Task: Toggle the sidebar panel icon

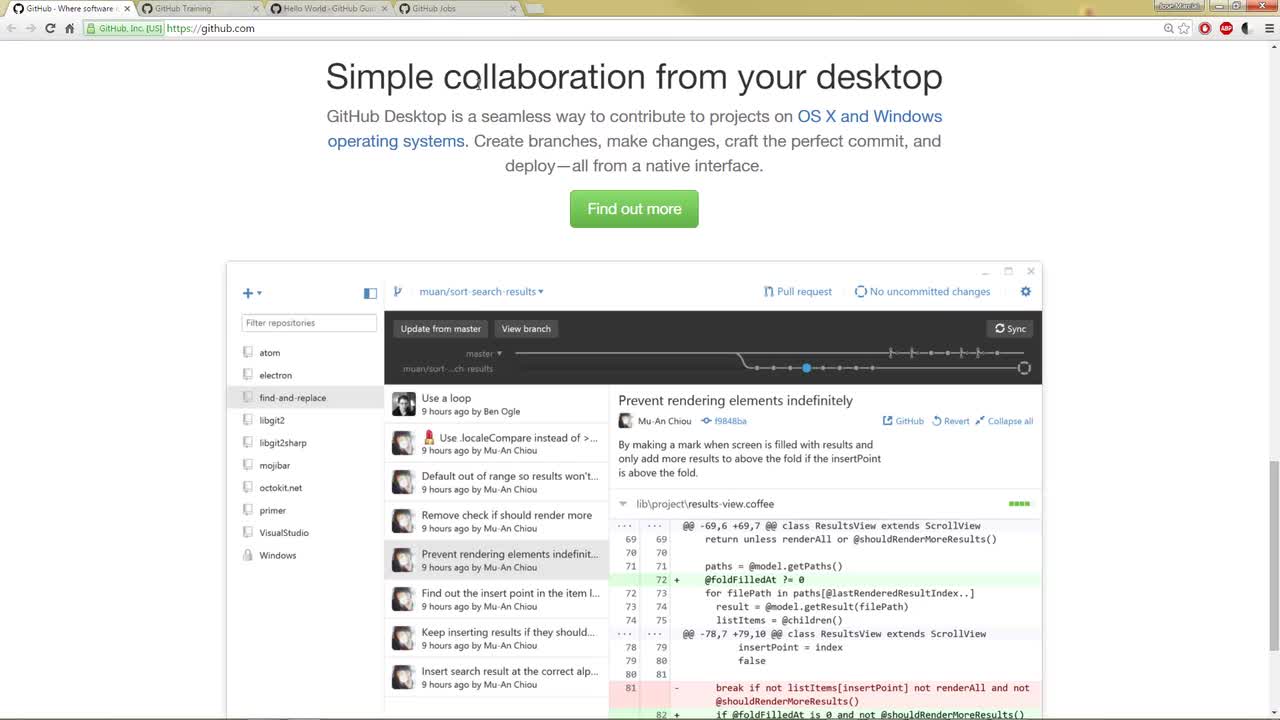Action: [370, 293]
